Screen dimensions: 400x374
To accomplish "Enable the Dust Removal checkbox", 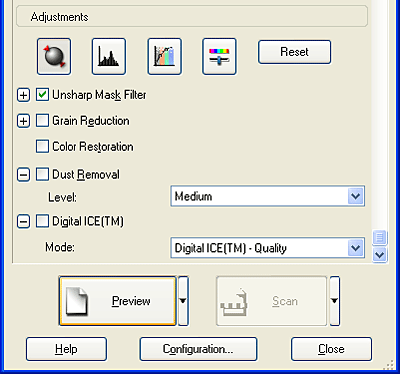I will [42, 174].
